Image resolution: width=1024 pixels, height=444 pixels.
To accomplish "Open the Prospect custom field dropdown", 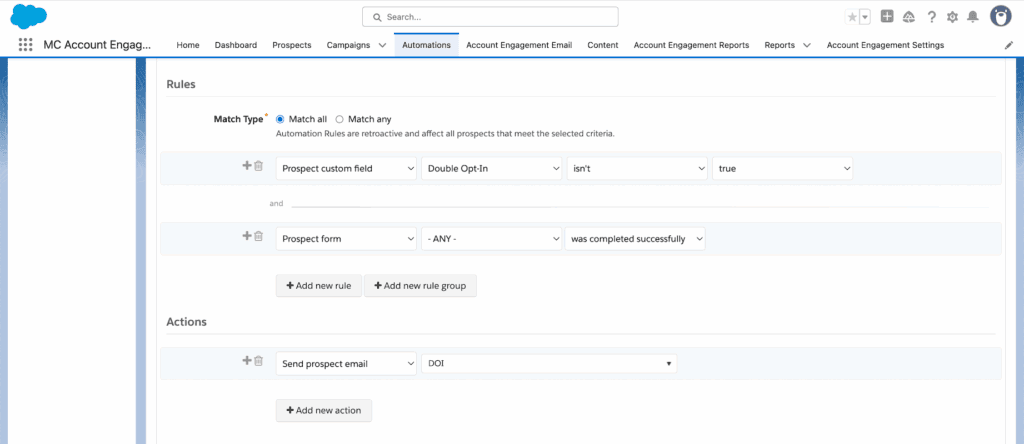I will 346,168.
